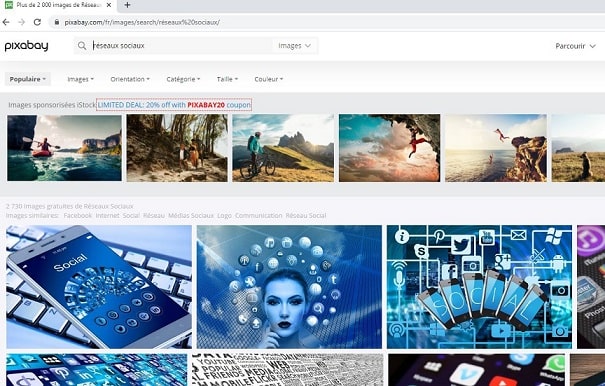This screenshot has height=386, width=605.
Task: Click the Logo similar-search link
Action: click(x=224, y=215)
